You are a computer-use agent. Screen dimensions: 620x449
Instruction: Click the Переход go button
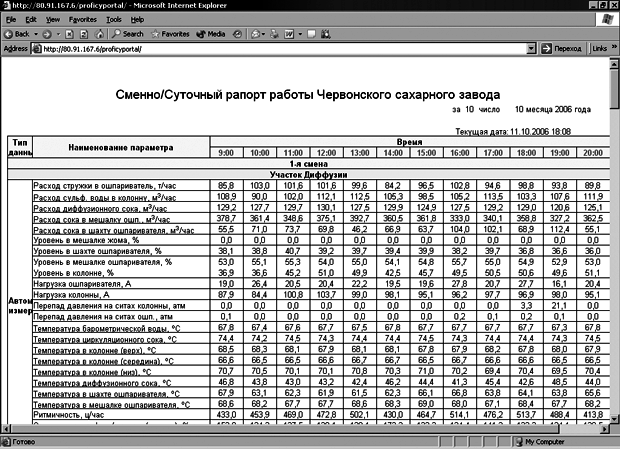coord(561,49)
